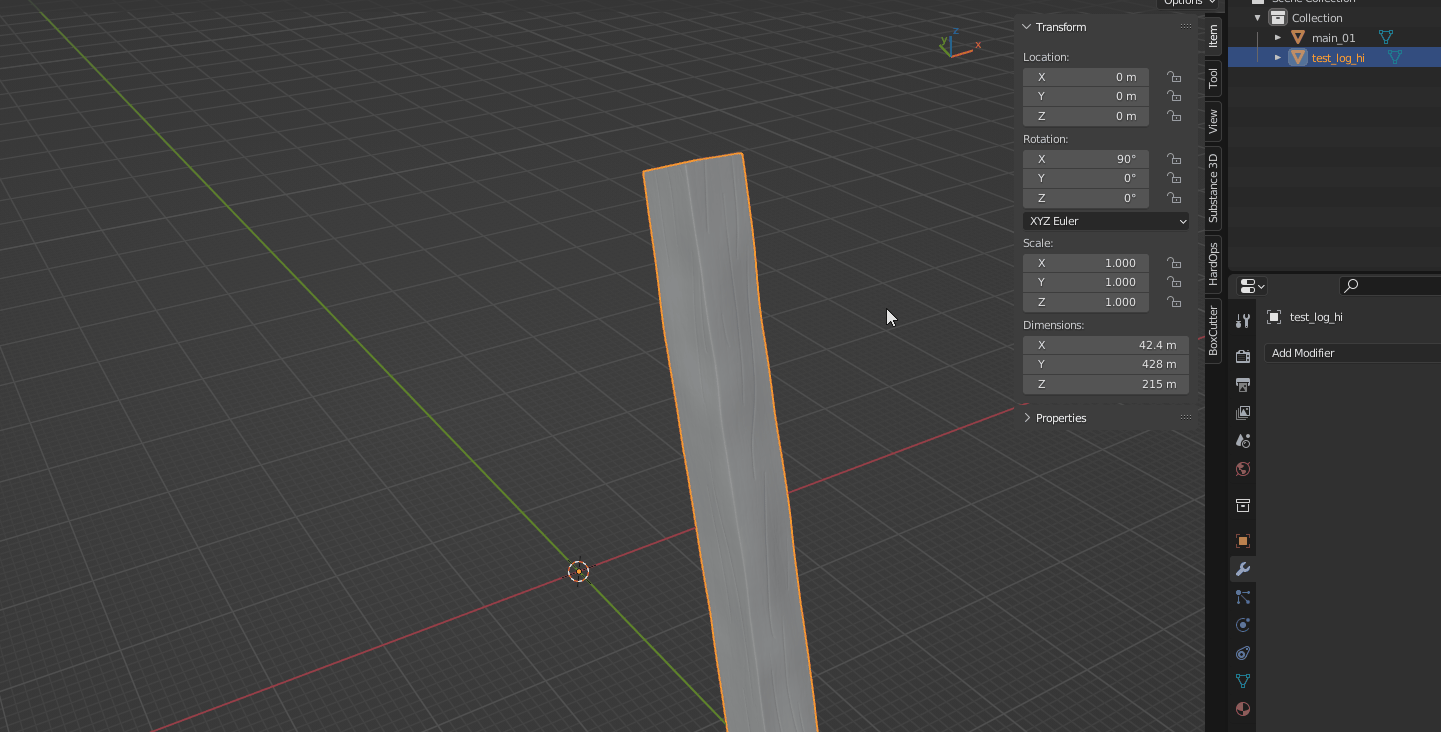Expand the test_log_hi object in outliner
The width and height of the screenshot is (1441, 732).
tap(1277, 57)
